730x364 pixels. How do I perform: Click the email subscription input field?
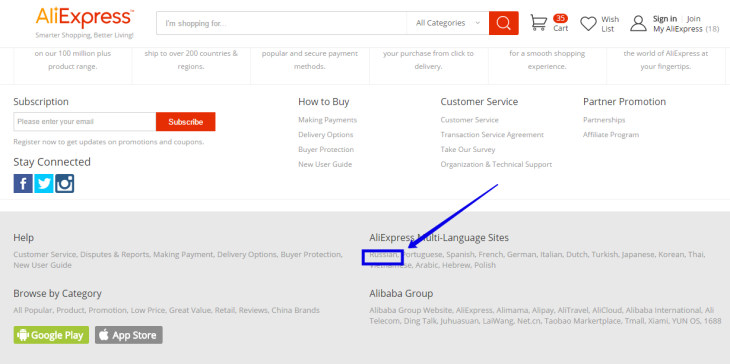(x=85, y=121)
